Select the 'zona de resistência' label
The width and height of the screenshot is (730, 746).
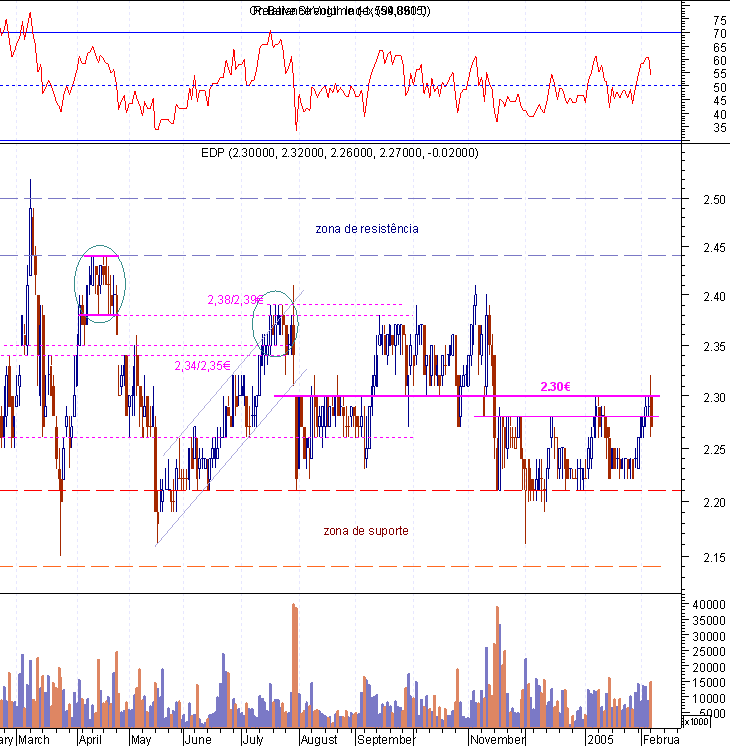point(367,229)
